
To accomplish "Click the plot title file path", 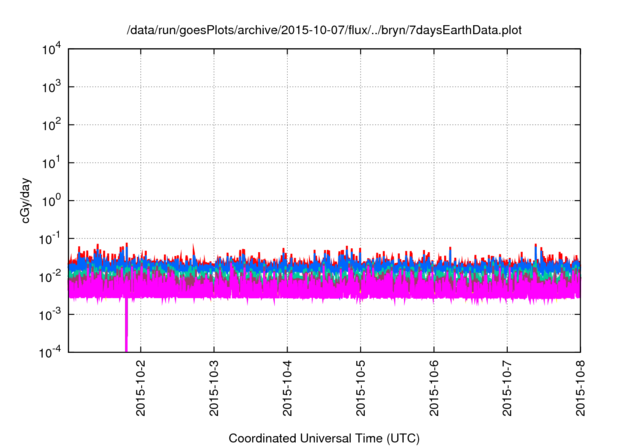I will pyautogui.click(x=324, y=30).
